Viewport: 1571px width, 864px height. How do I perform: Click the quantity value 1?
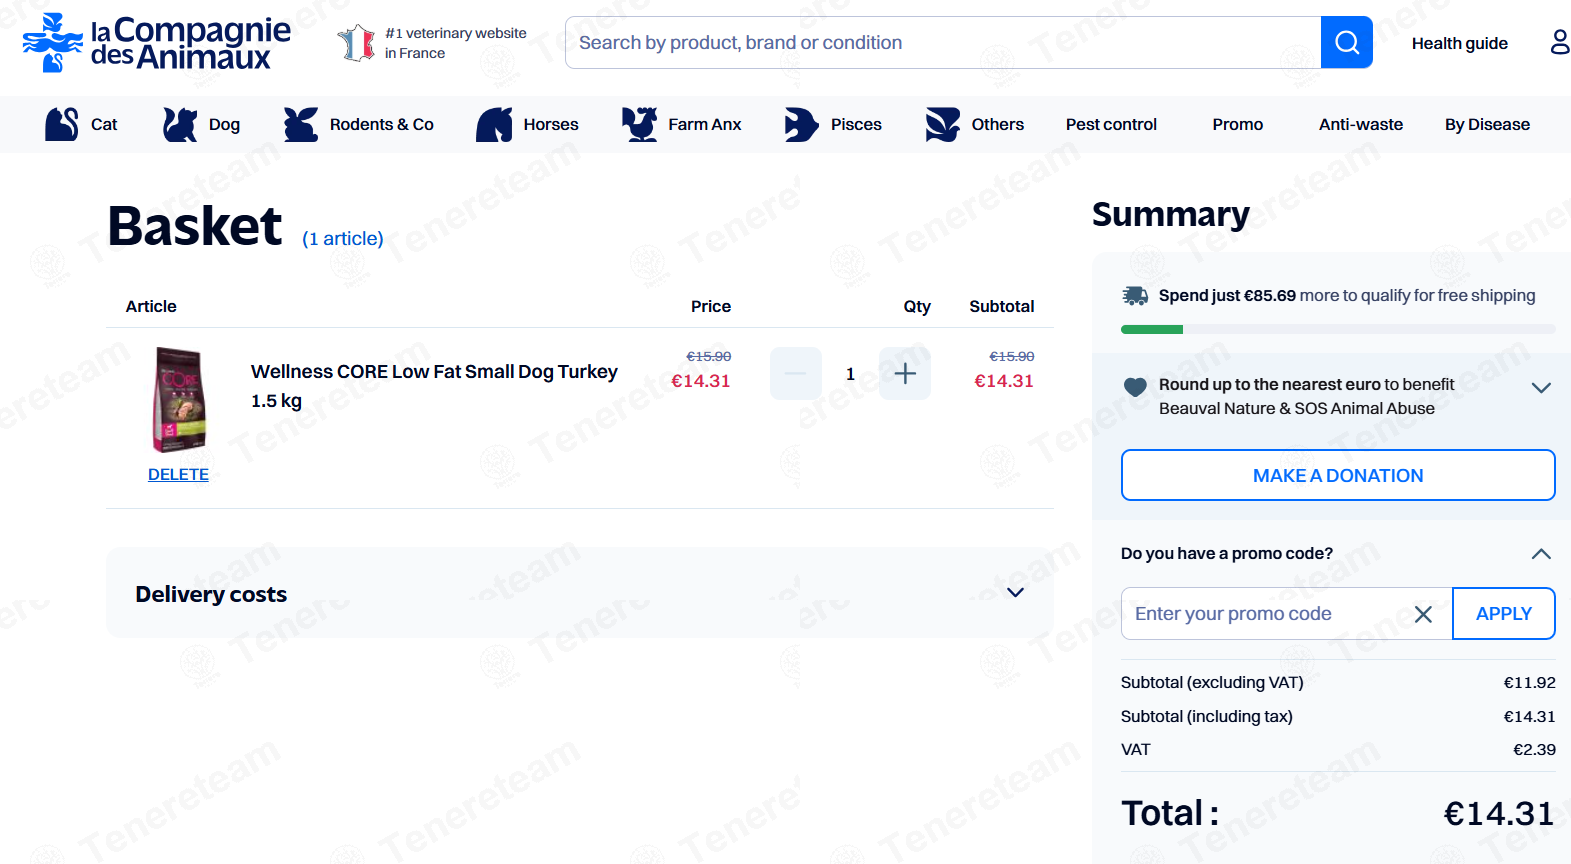pos(850,374)
